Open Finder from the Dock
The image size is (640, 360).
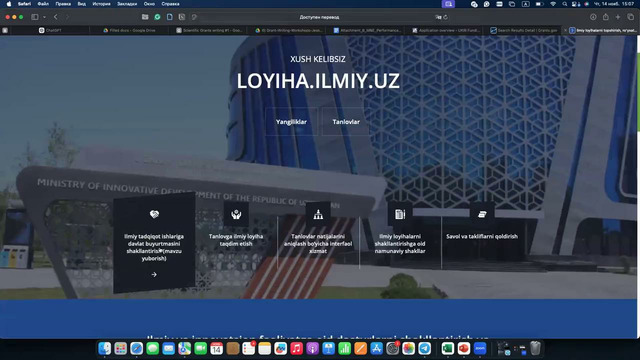pos(104,348)
